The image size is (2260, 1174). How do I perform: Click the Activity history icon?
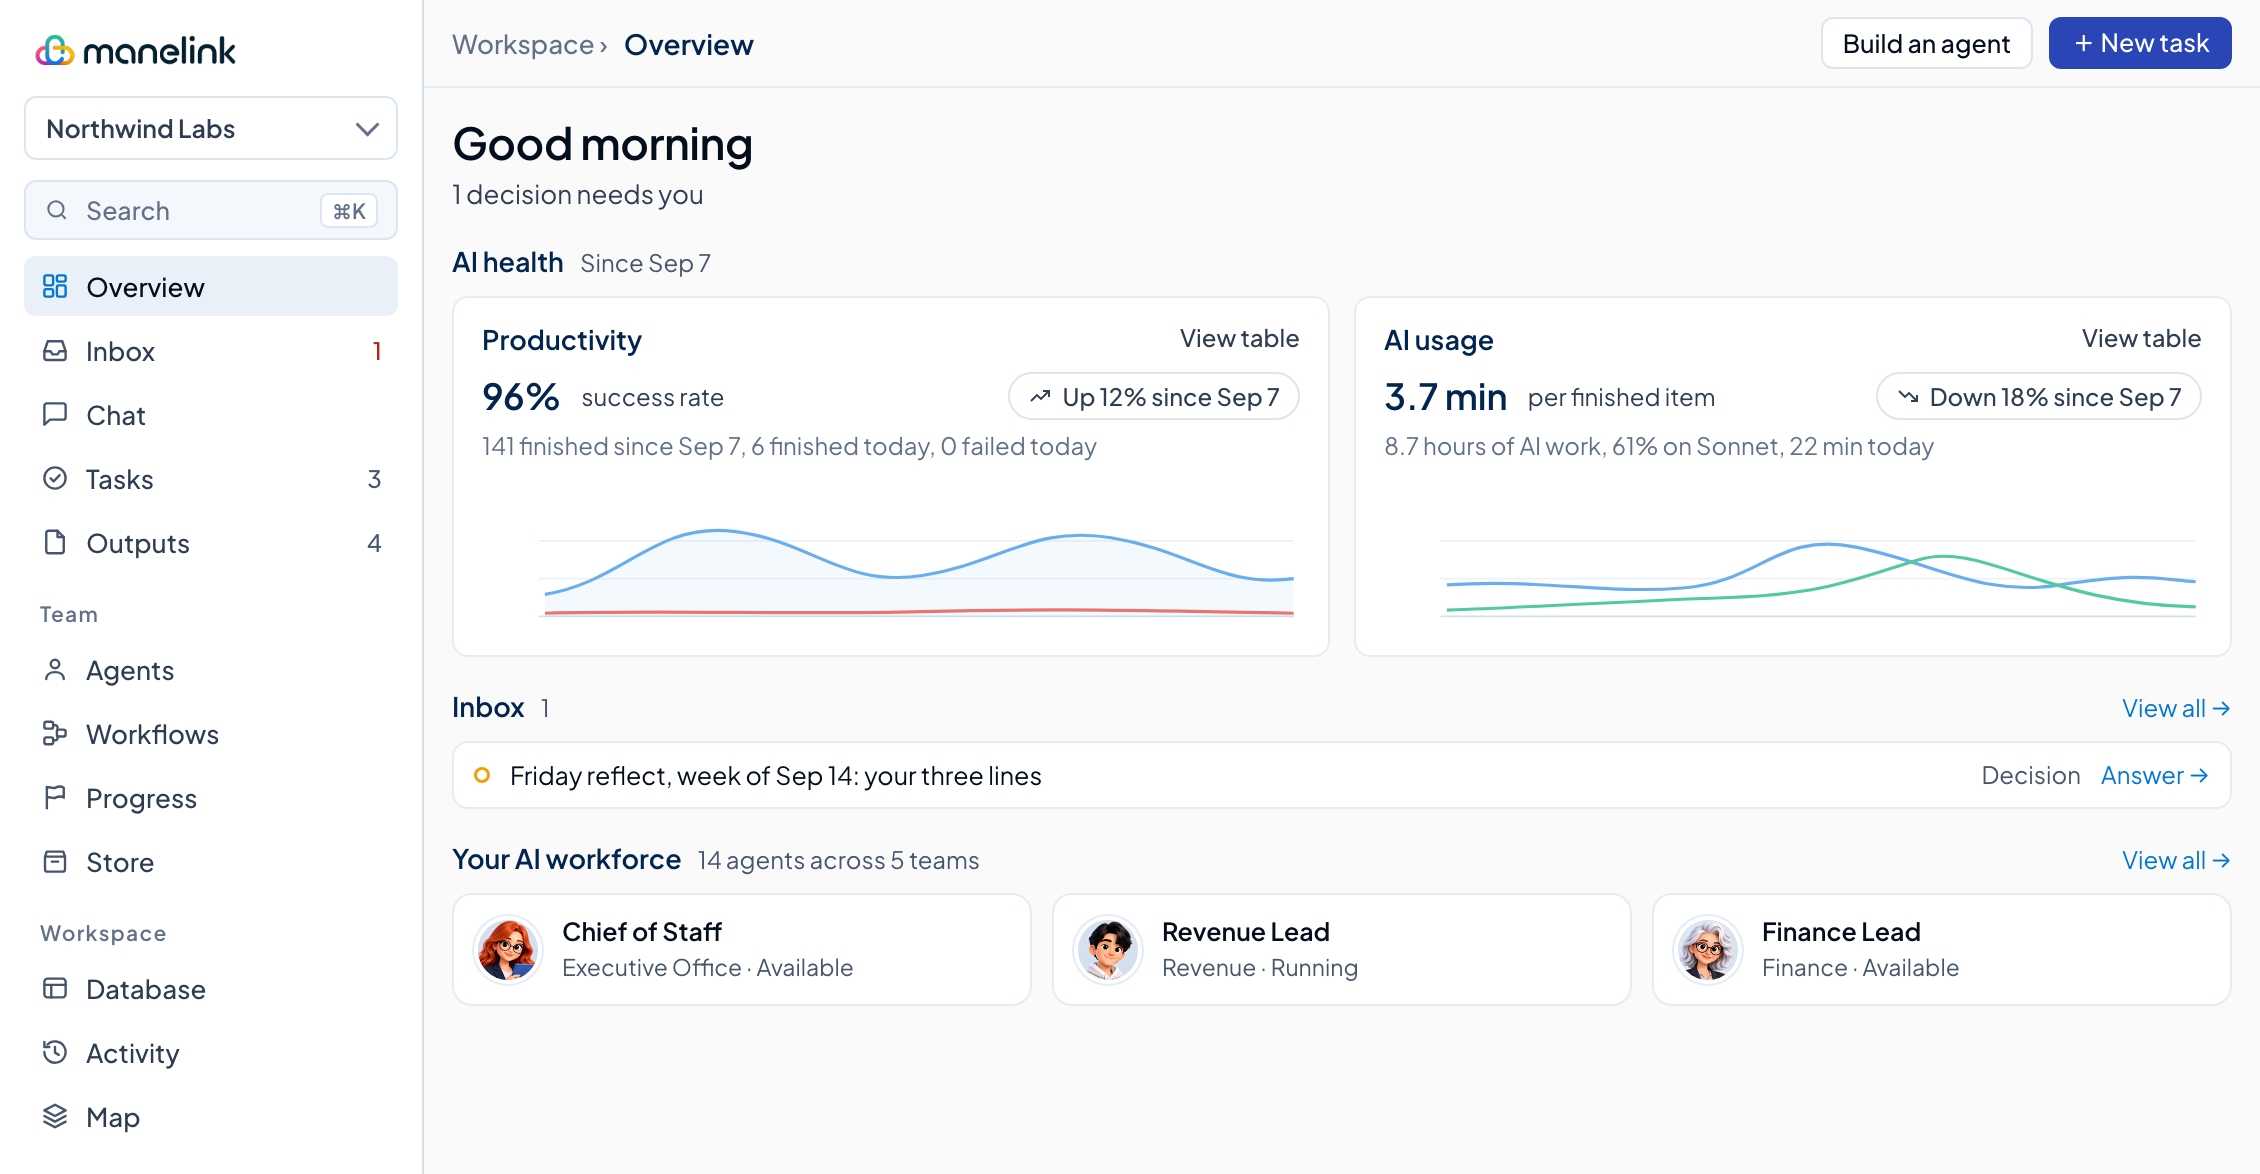[55, 1053]
